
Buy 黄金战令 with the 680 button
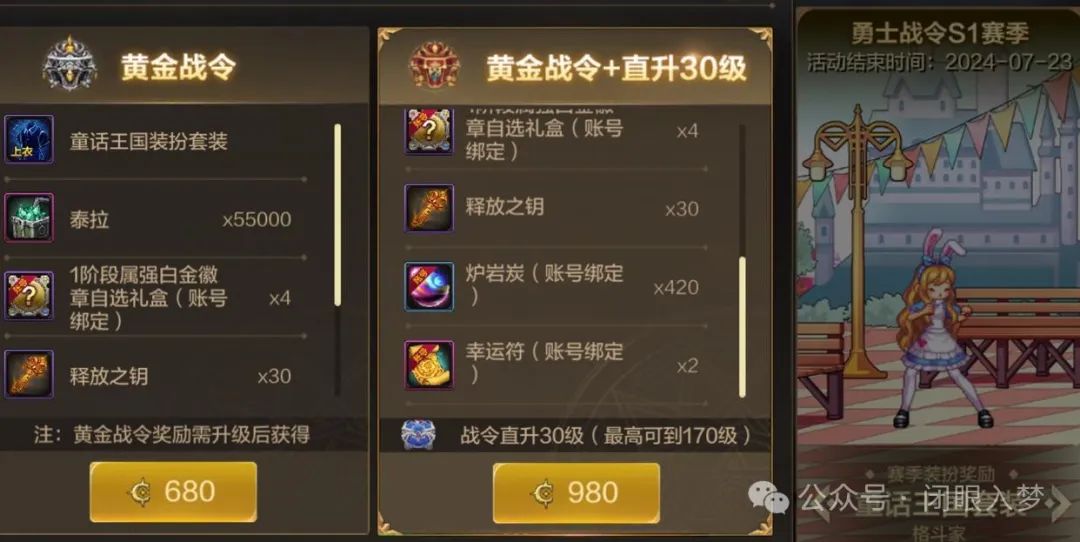click(173, 492)
